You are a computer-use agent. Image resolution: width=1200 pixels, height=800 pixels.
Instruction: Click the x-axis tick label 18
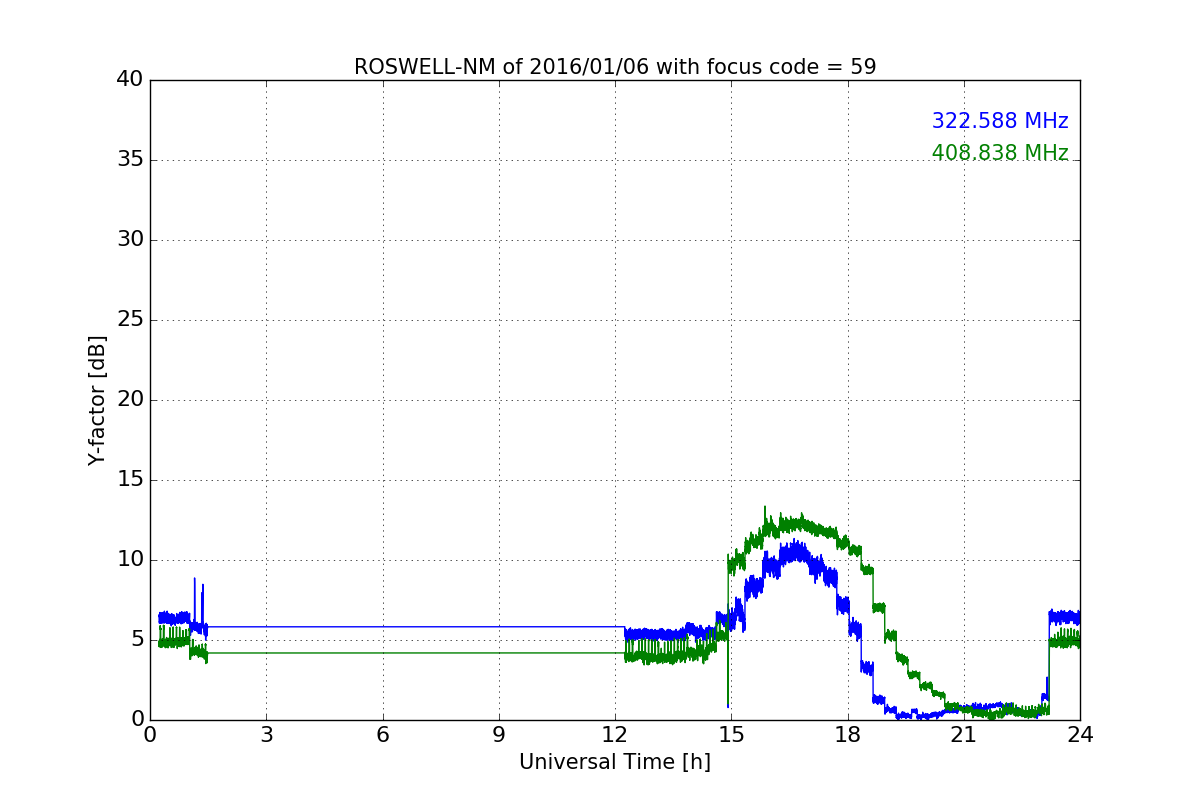coord(848,735)
